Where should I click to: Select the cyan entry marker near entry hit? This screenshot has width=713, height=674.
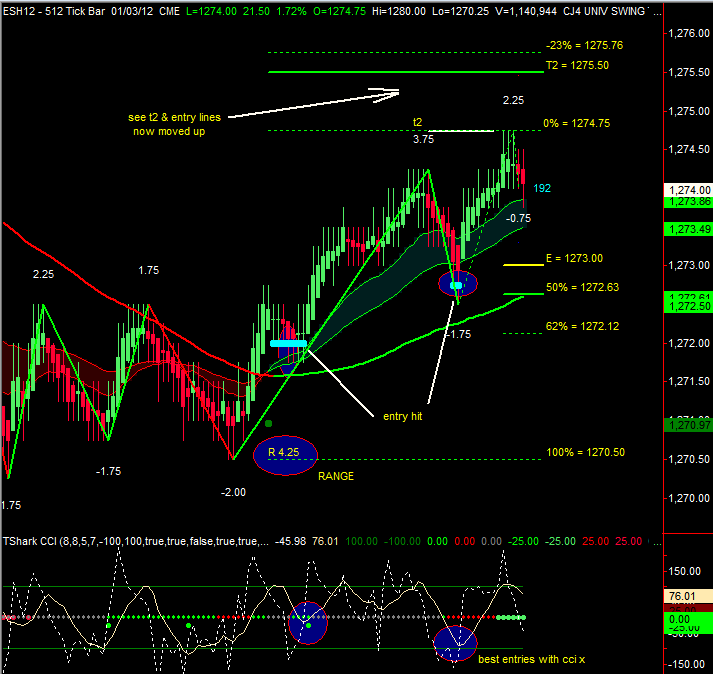289,343
